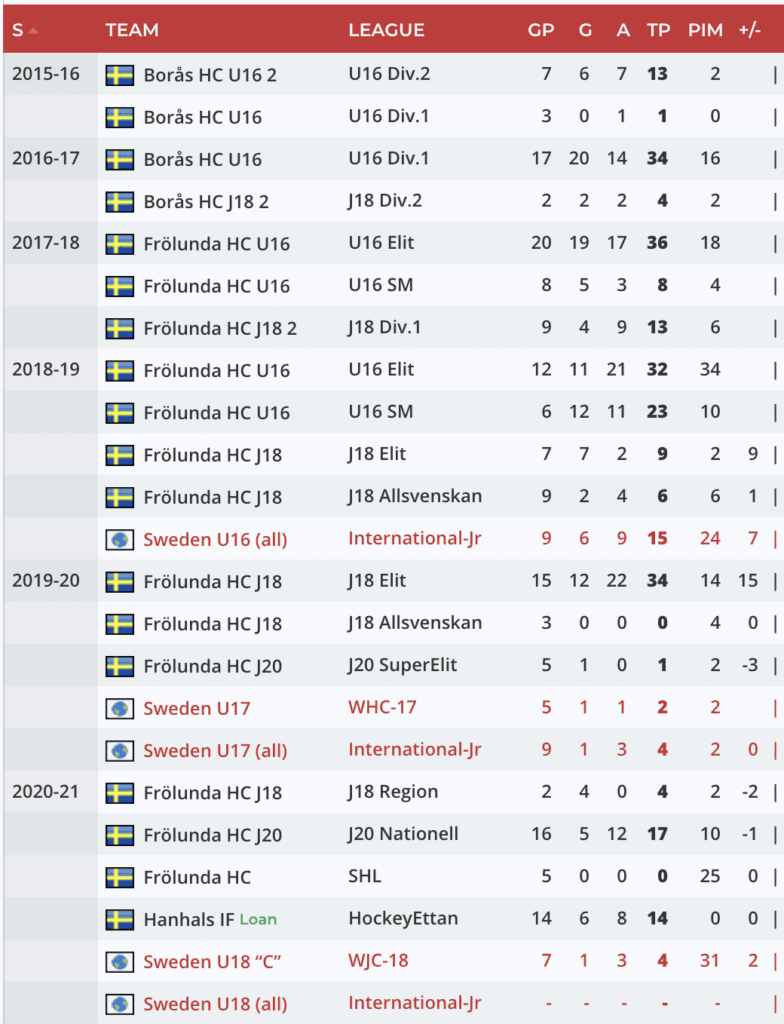Screen dimensions: 784x1024
Task: Open the Hanhals IF team link
Action: tap(187, 919)
